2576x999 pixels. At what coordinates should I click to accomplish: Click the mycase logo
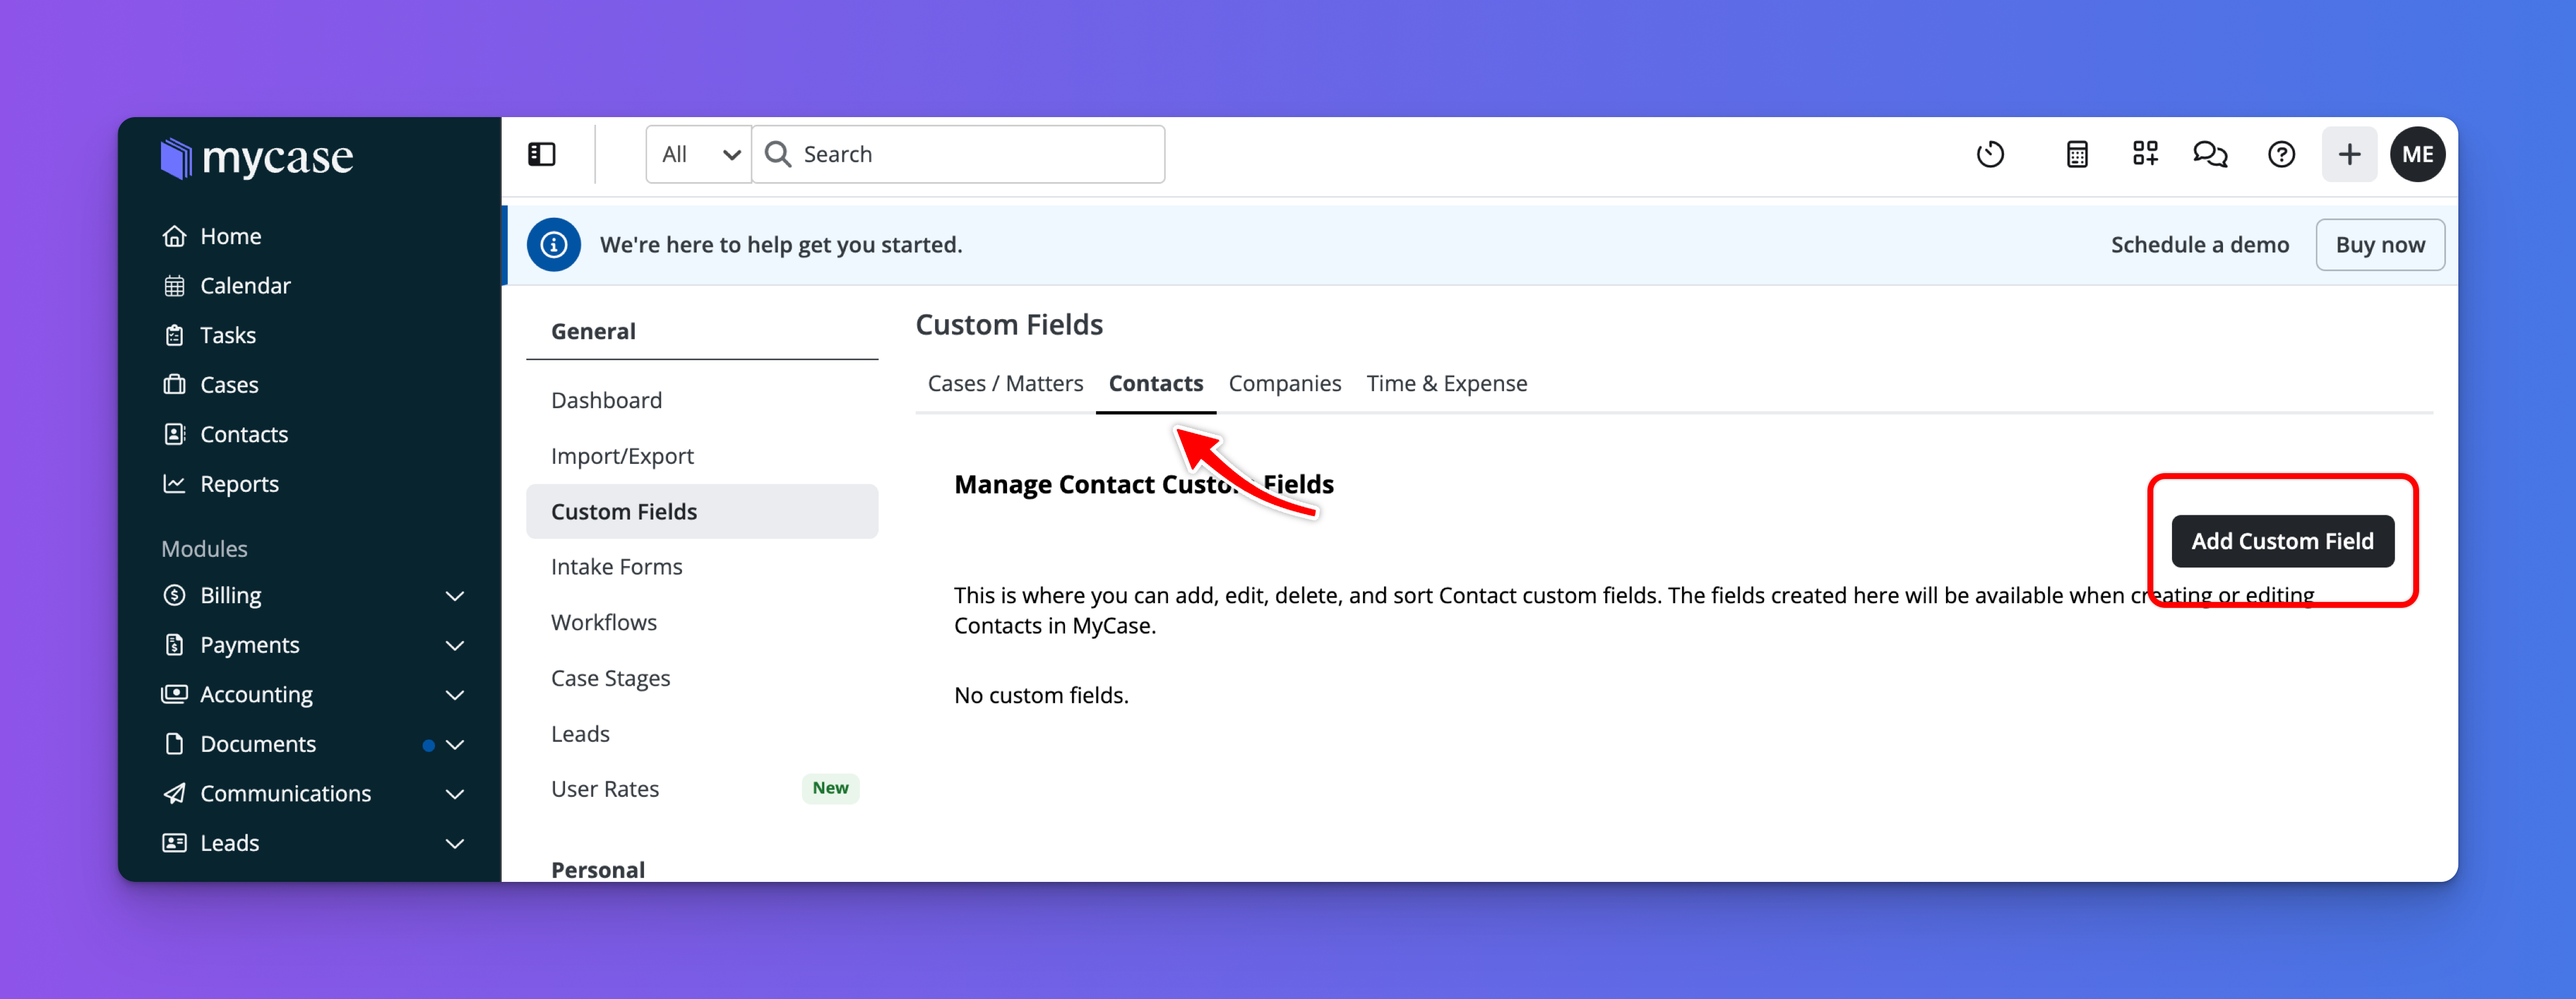(257, 158)
